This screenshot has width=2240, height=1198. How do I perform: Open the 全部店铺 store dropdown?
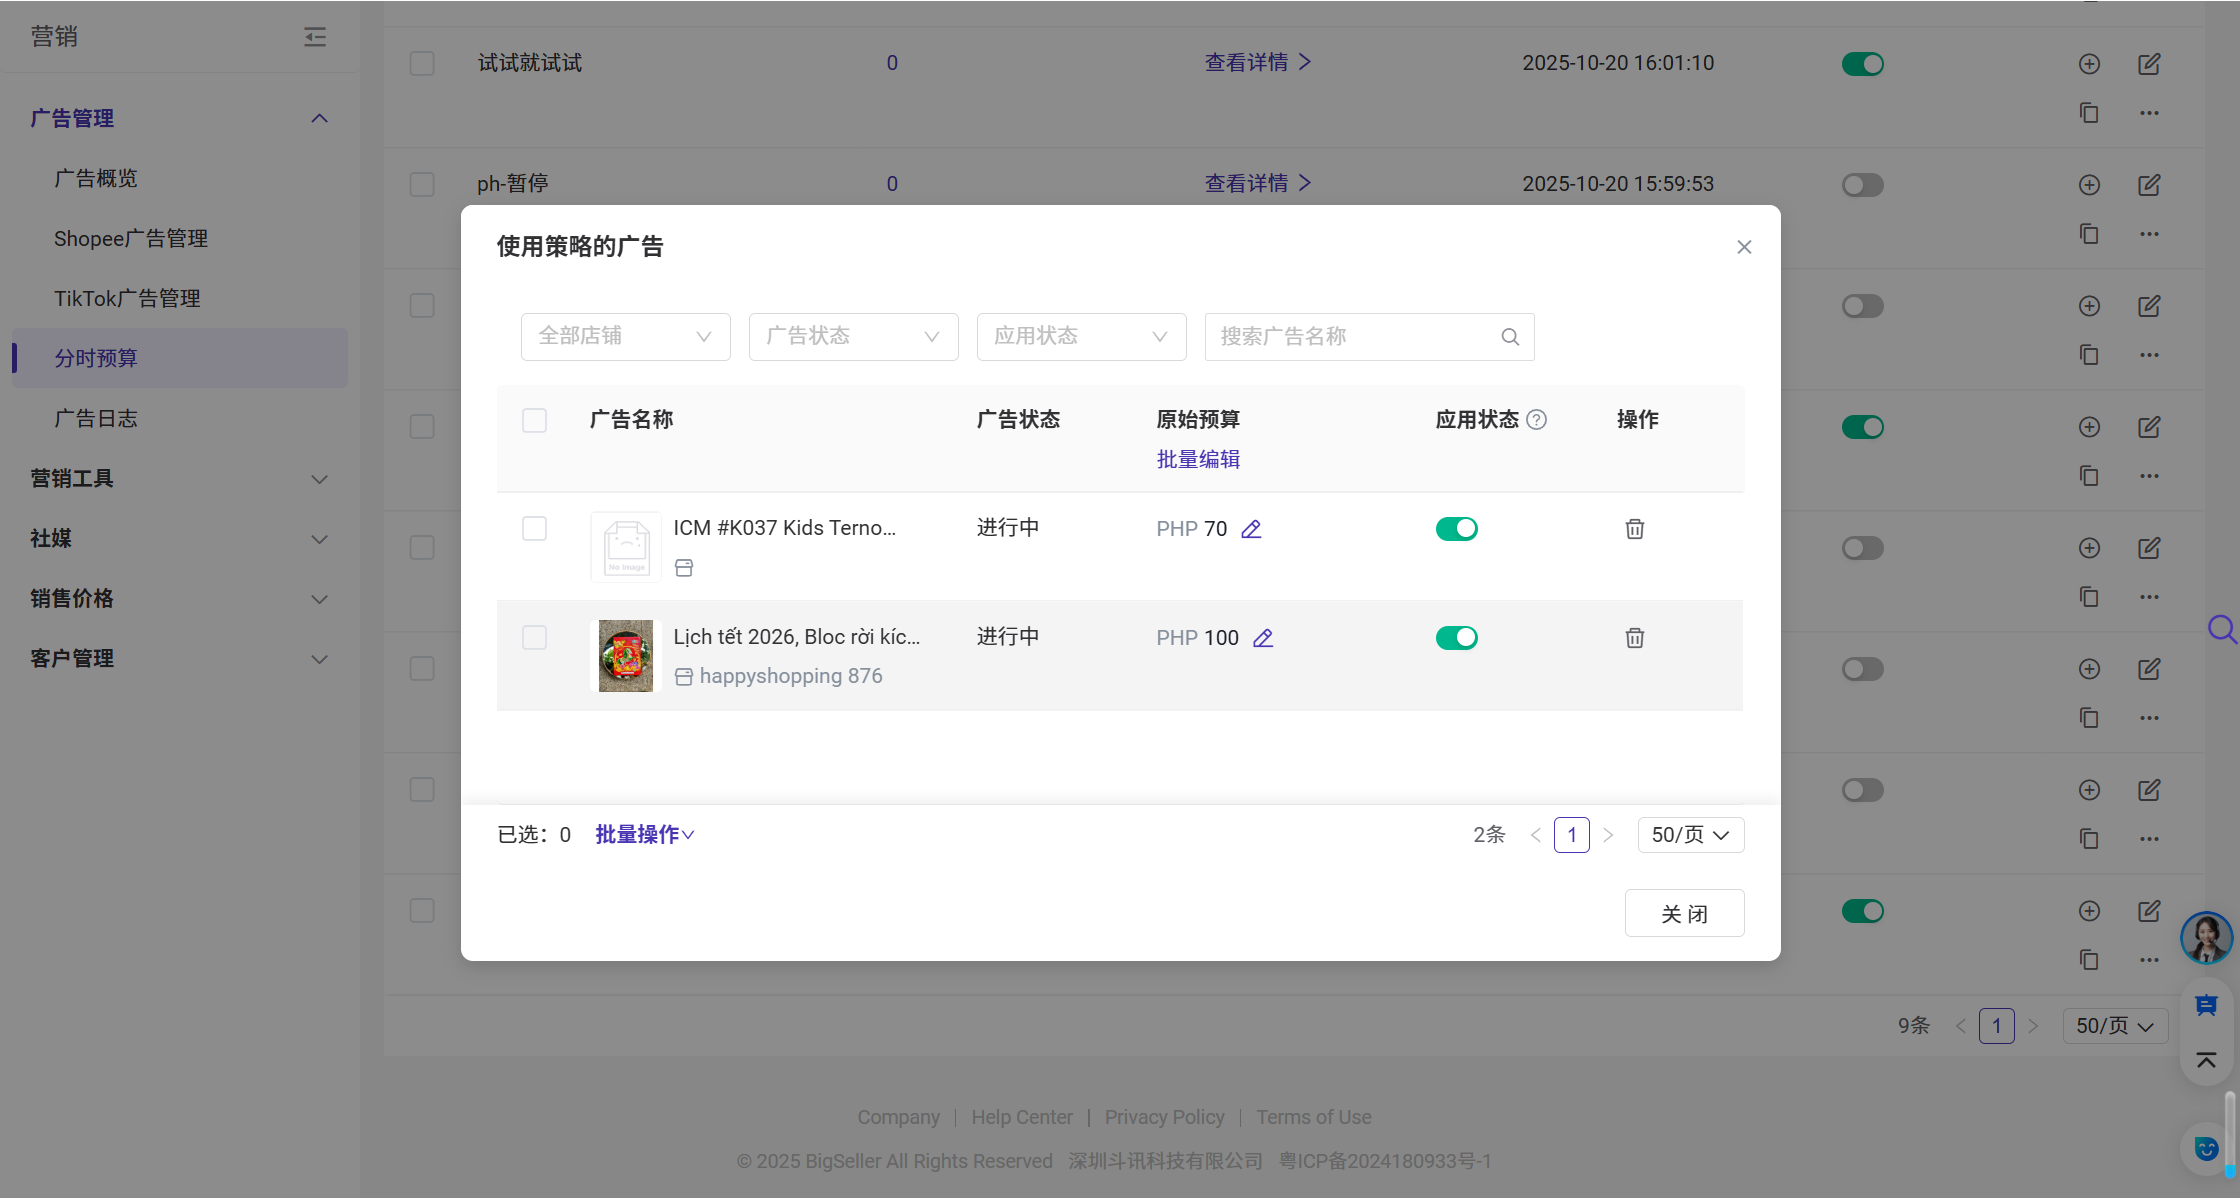tap(625, 337)
